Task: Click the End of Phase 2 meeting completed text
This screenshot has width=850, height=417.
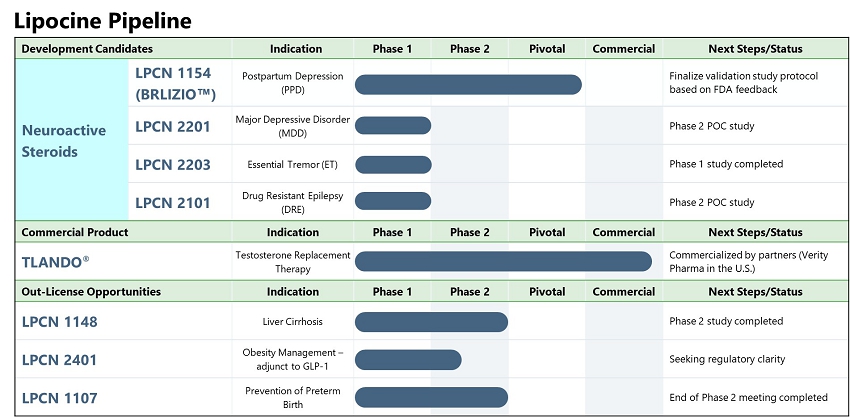Action: click(x=748, y=397)
